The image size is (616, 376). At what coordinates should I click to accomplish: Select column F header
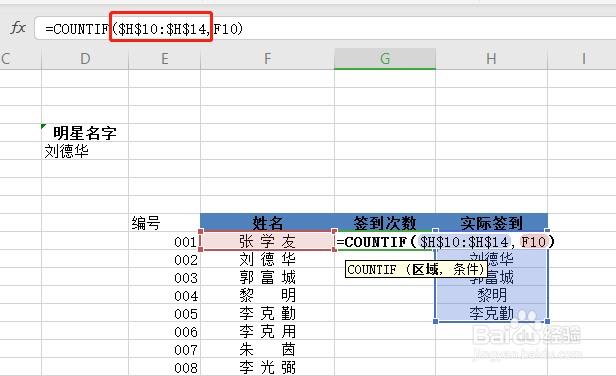[x=268, y=59]
